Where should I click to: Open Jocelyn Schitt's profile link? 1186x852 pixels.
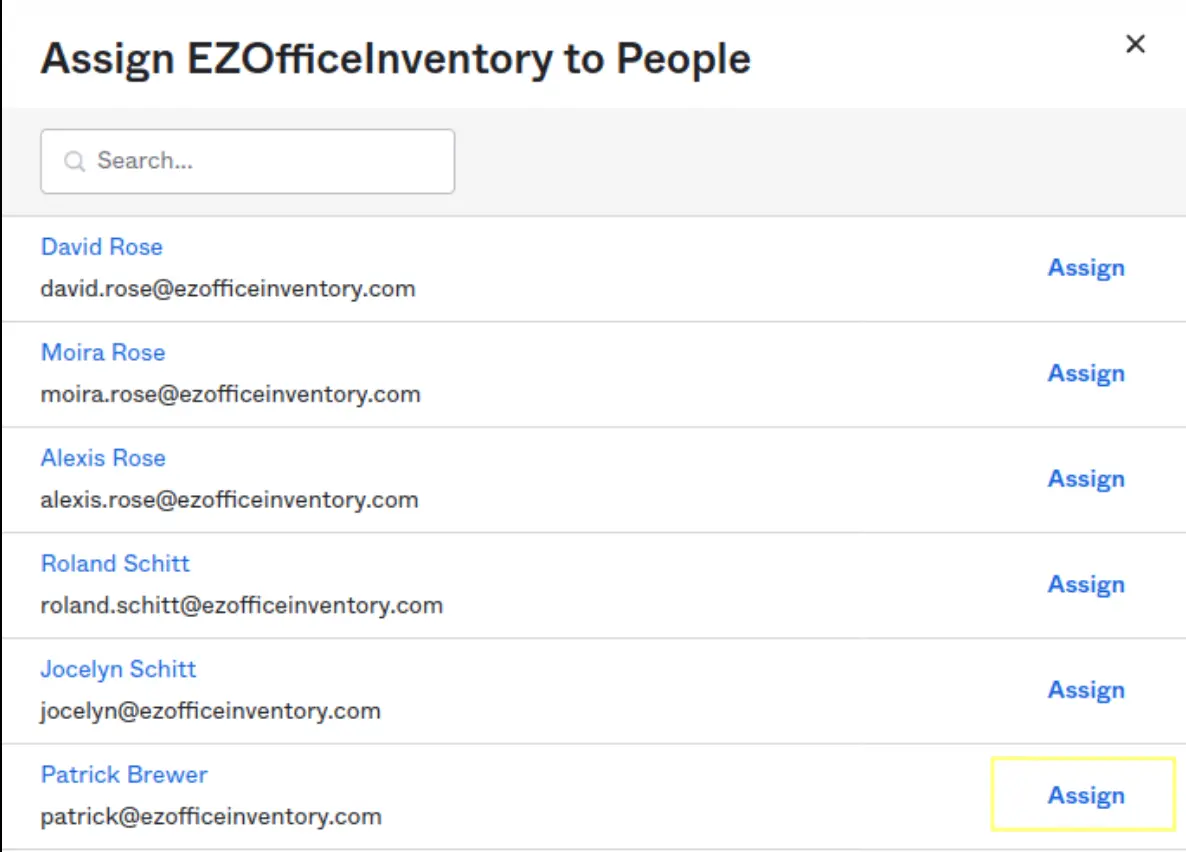(x=118, y=669)
